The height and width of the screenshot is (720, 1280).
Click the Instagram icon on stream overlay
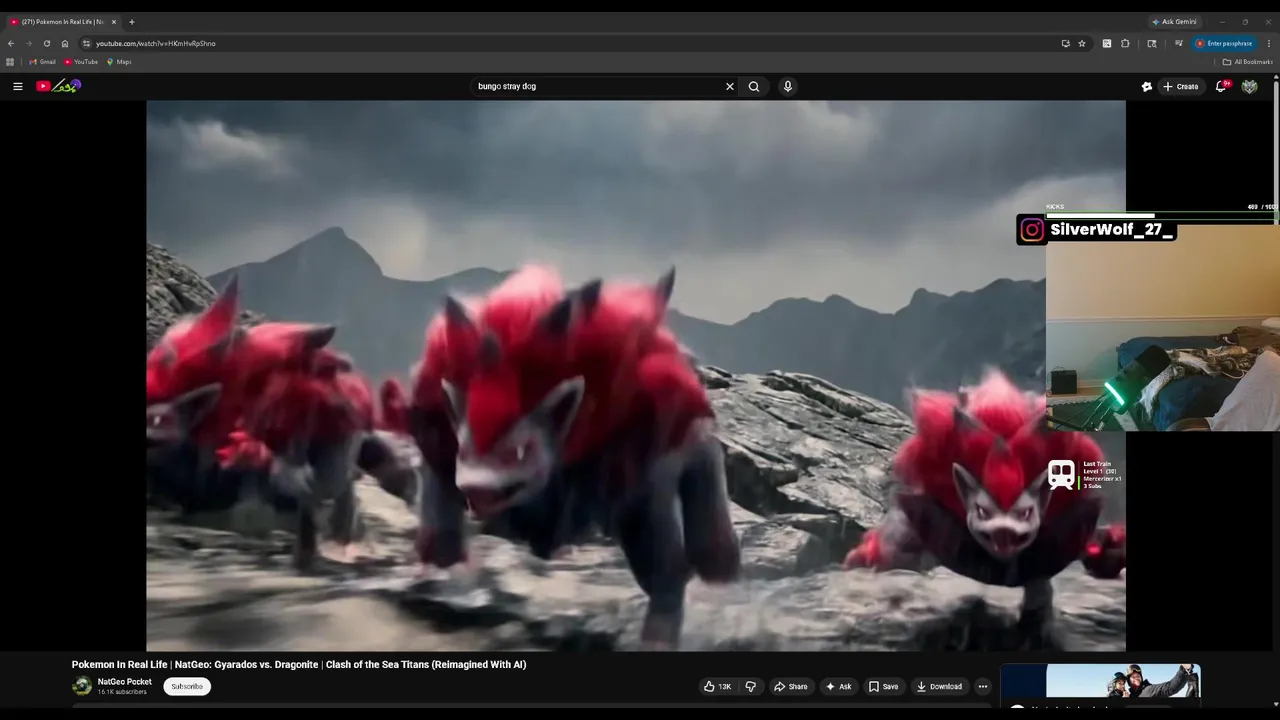coord(1032,230)
